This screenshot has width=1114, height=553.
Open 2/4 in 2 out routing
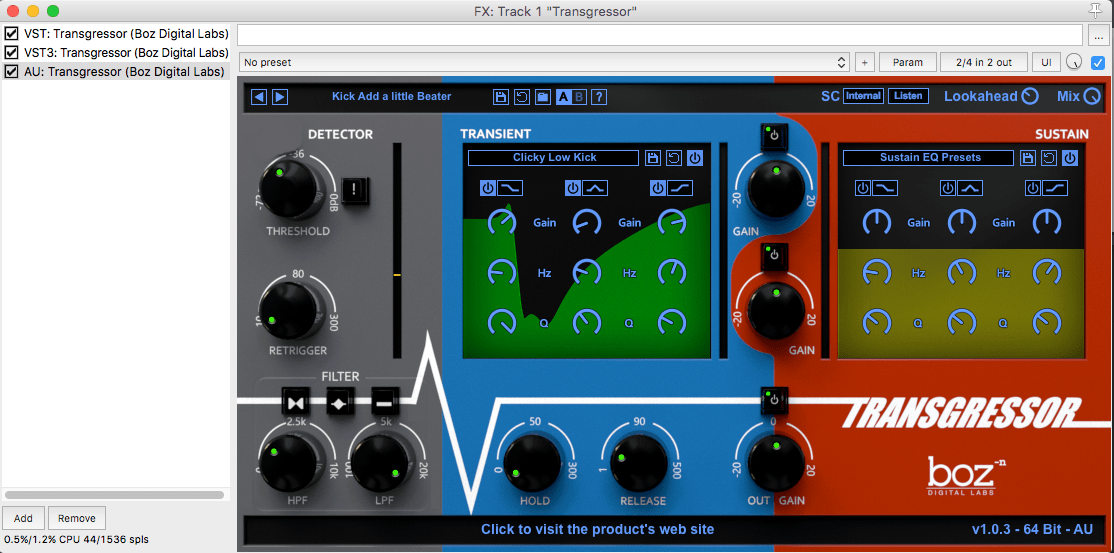[x=984, y=63]
